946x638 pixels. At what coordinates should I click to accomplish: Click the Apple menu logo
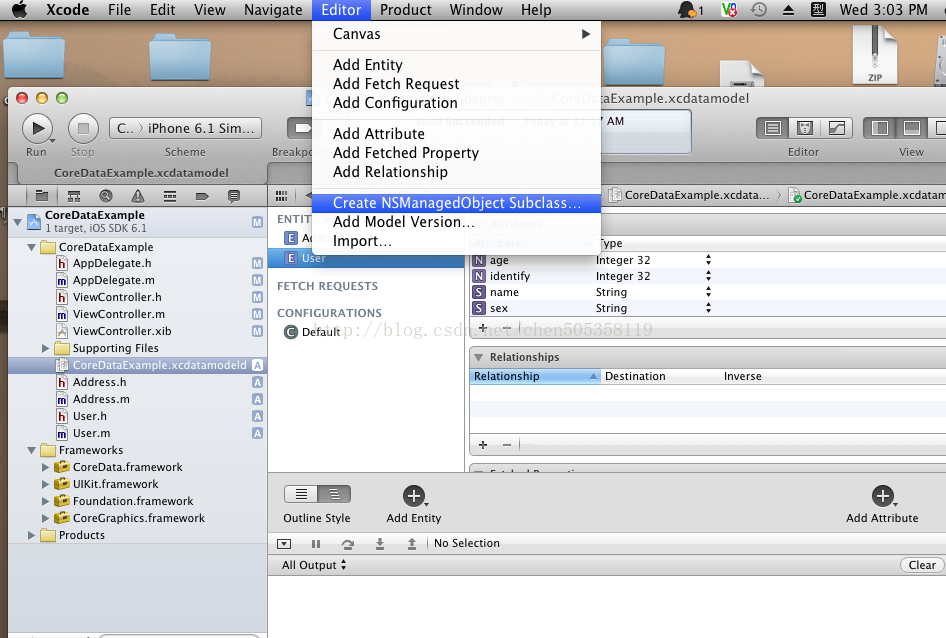19,10
